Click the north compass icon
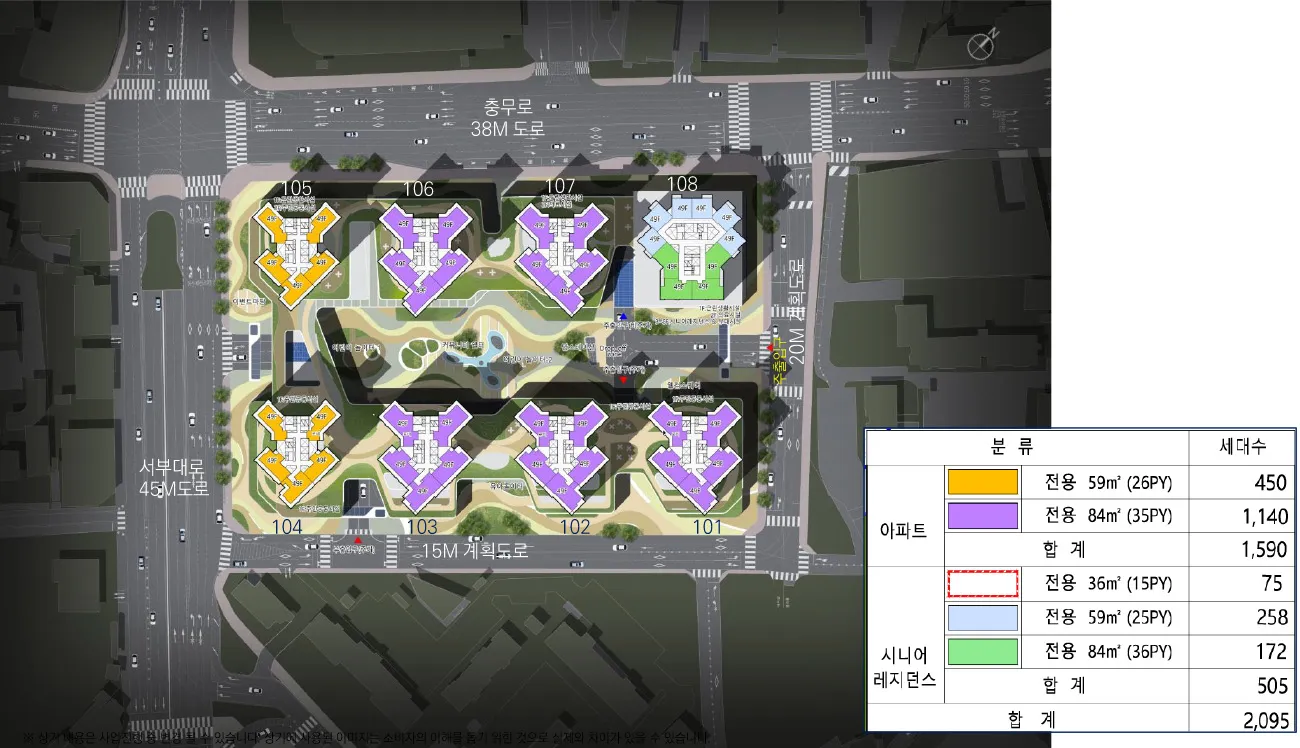The width and height of the screenshot is (1300, 748). [984, 42]
